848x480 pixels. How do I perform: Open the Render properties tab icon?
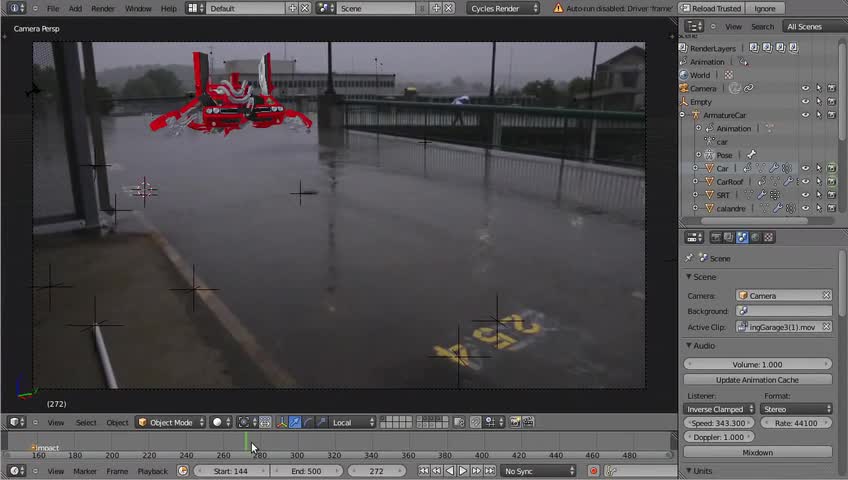(x=716, y=237)
